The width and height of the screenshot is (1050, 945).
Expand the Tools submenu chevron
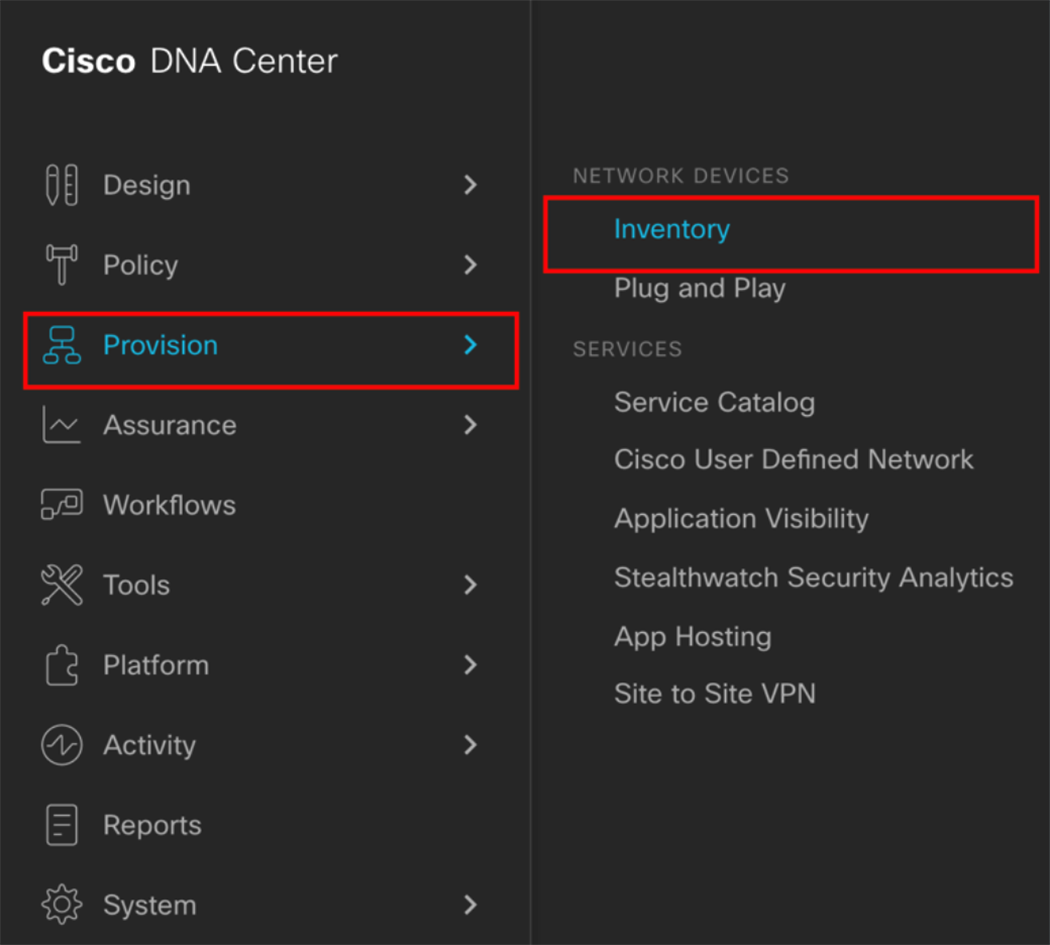click(471, 585)
